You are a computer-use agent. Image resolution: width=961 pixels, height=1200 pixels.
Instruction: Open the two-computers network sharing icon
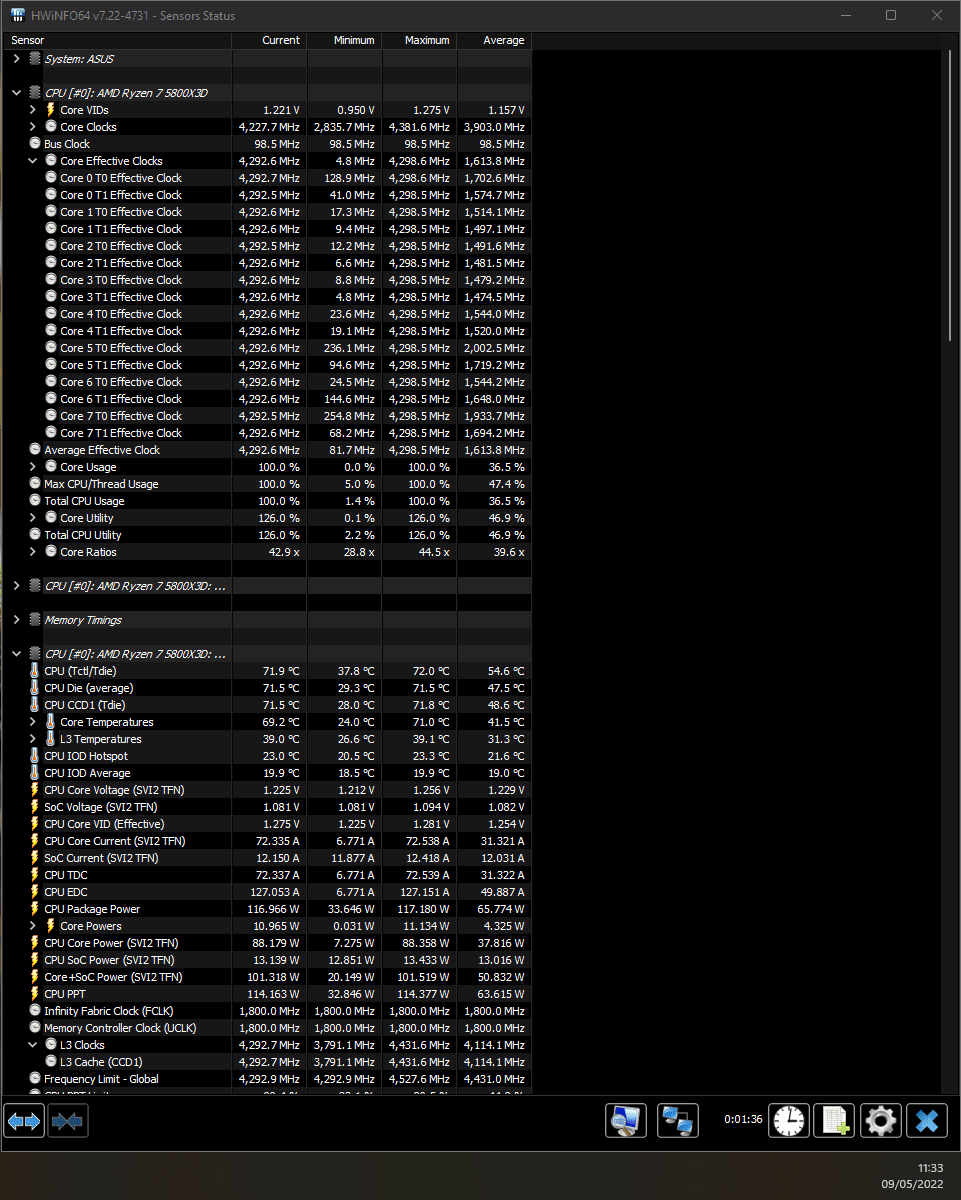coord(678,1121)
